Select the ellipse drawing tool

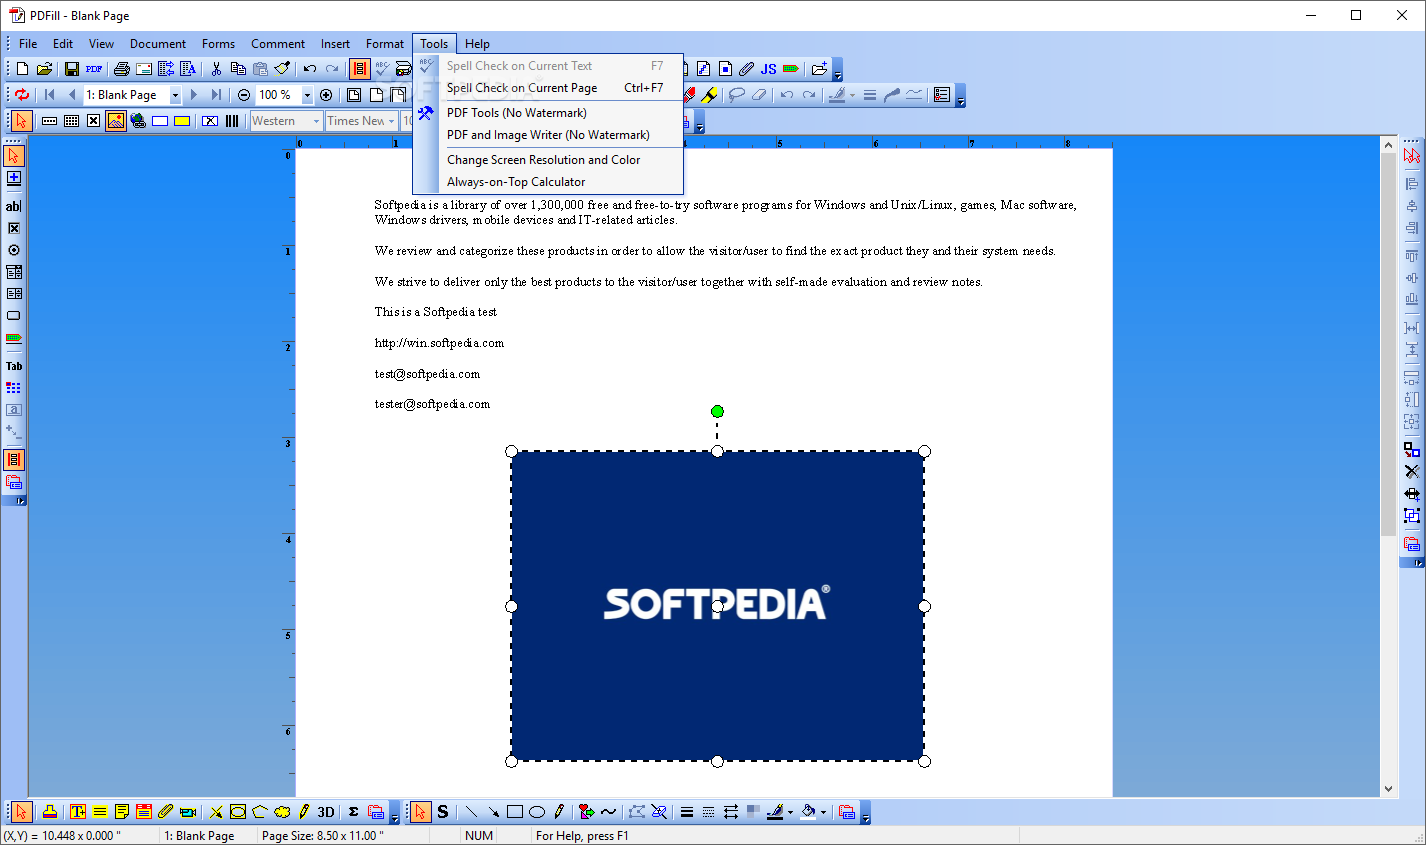pyautogui.click(x=537, y=812)
